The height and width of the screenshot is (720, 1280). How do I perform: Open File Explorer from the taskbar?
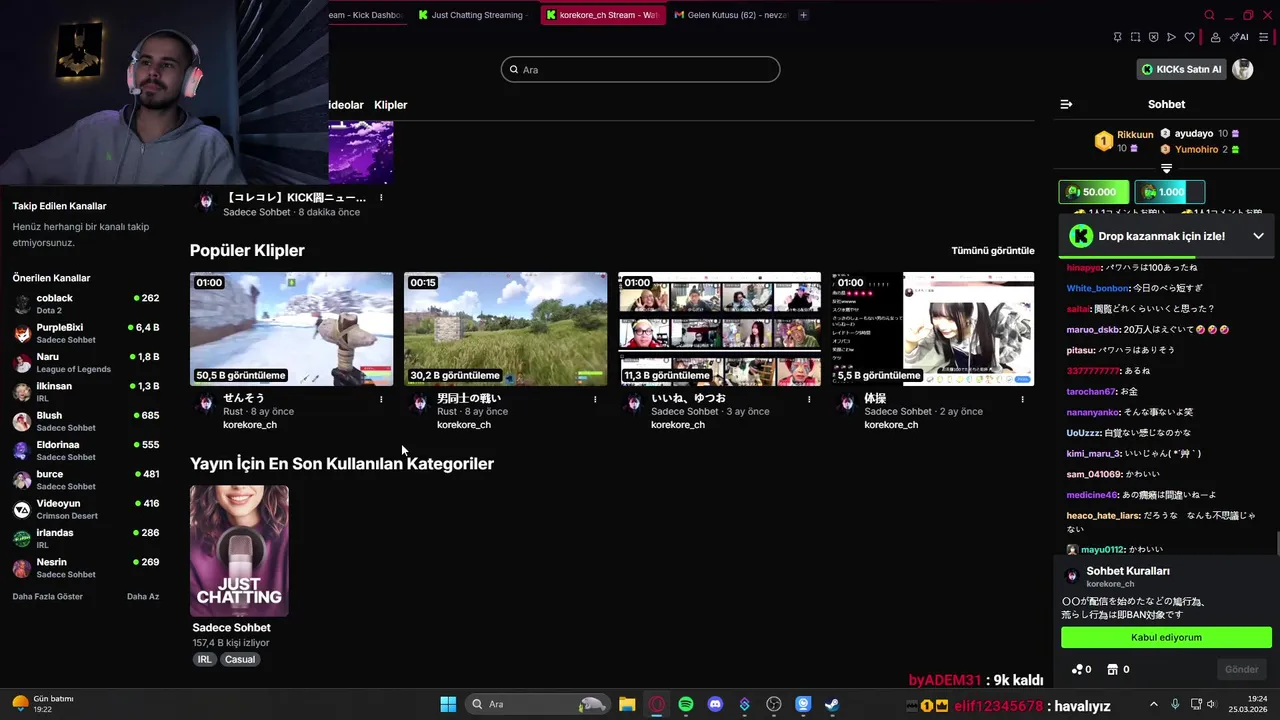[627, 704]
